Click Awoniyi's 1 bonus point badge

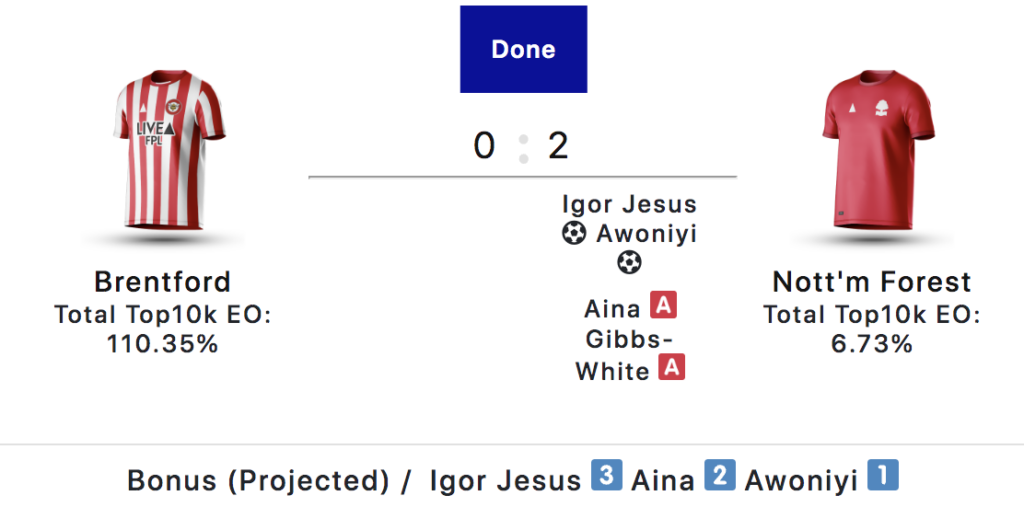point(882,475)
